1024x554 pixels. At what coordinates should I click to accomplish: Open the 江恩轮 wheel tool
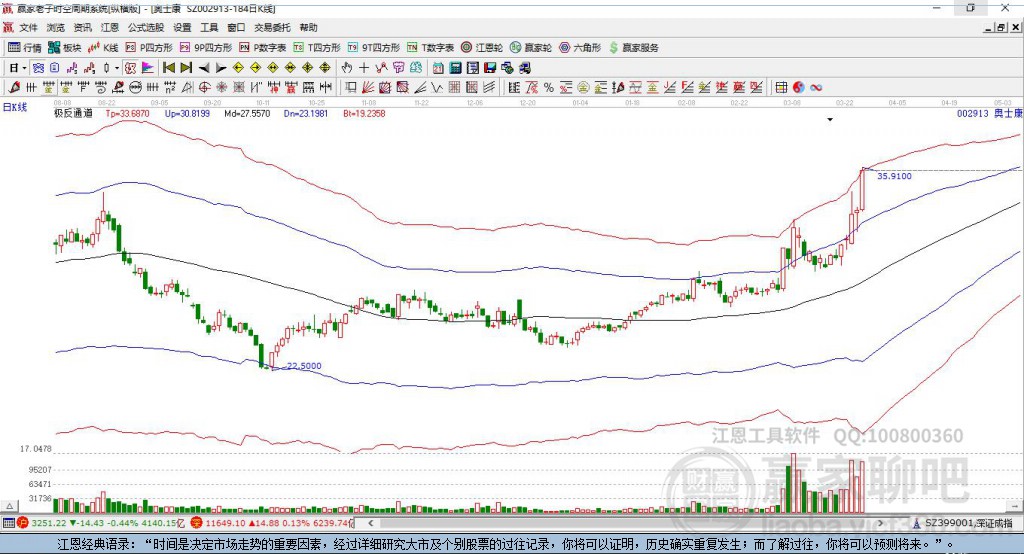[482, 48]
